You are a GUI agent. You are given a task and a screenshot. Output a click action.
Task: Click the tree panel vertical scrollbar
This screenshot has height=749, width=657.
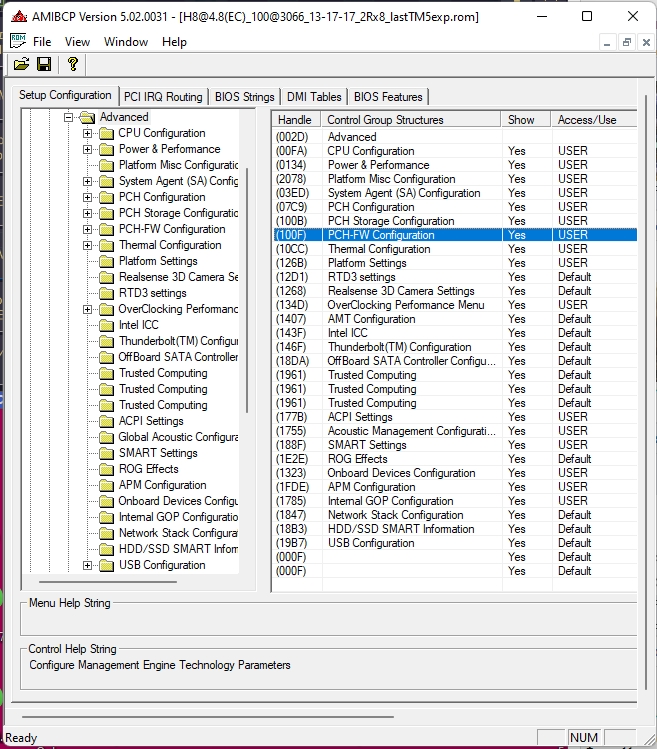(247, 289)
